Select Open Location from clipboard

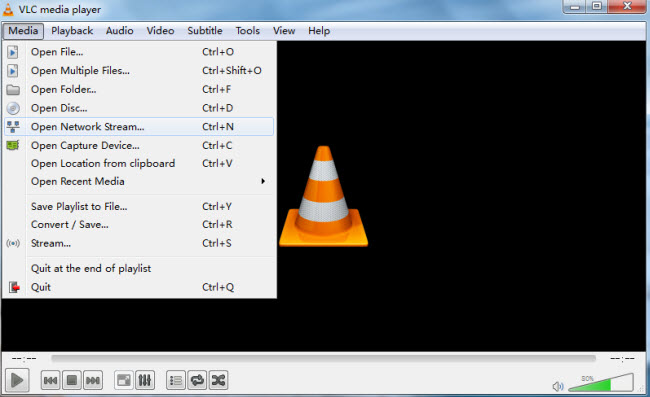tap(139, 163)
